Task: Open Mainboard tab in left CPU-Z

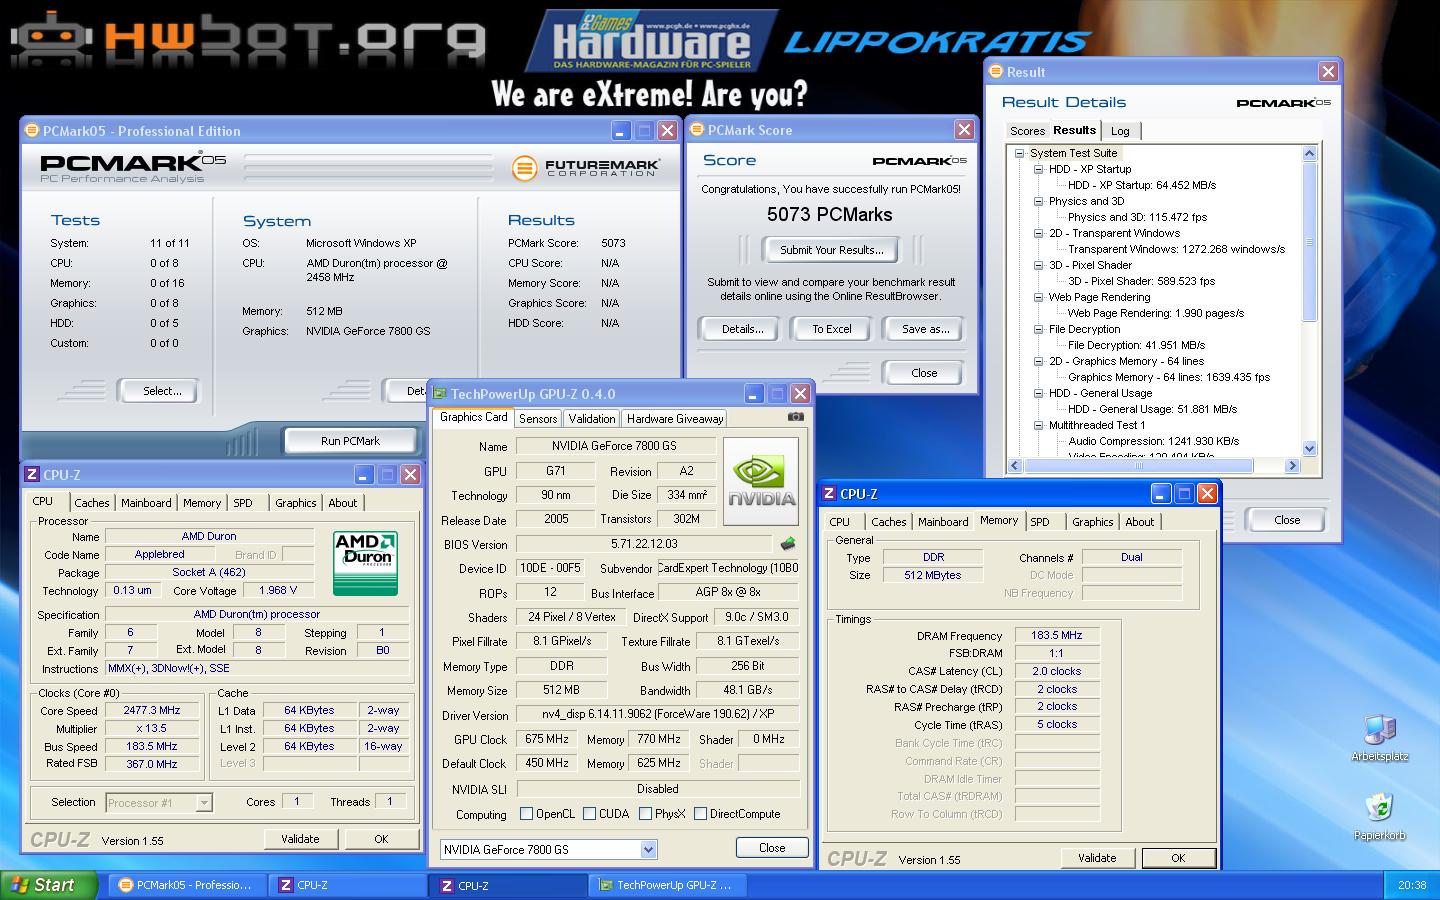Action: [146, 503]
